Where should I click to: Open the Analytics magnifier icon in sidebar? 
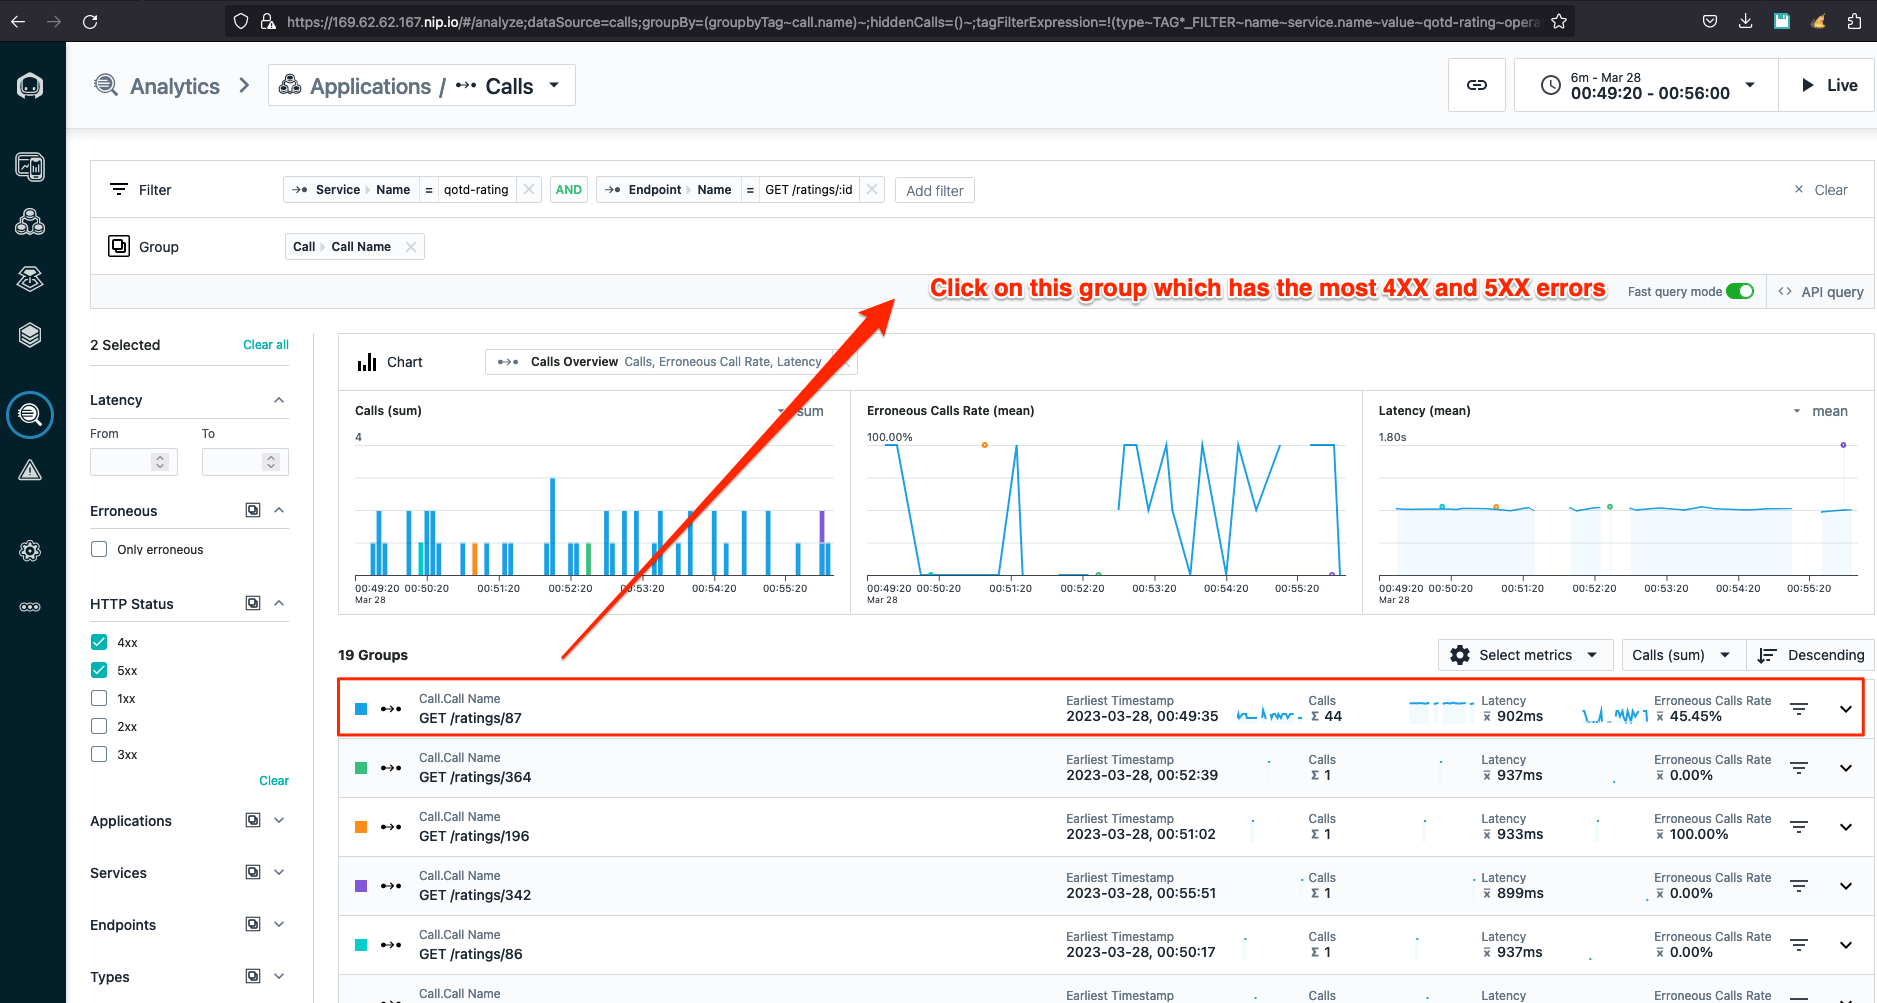click(30, 414)
